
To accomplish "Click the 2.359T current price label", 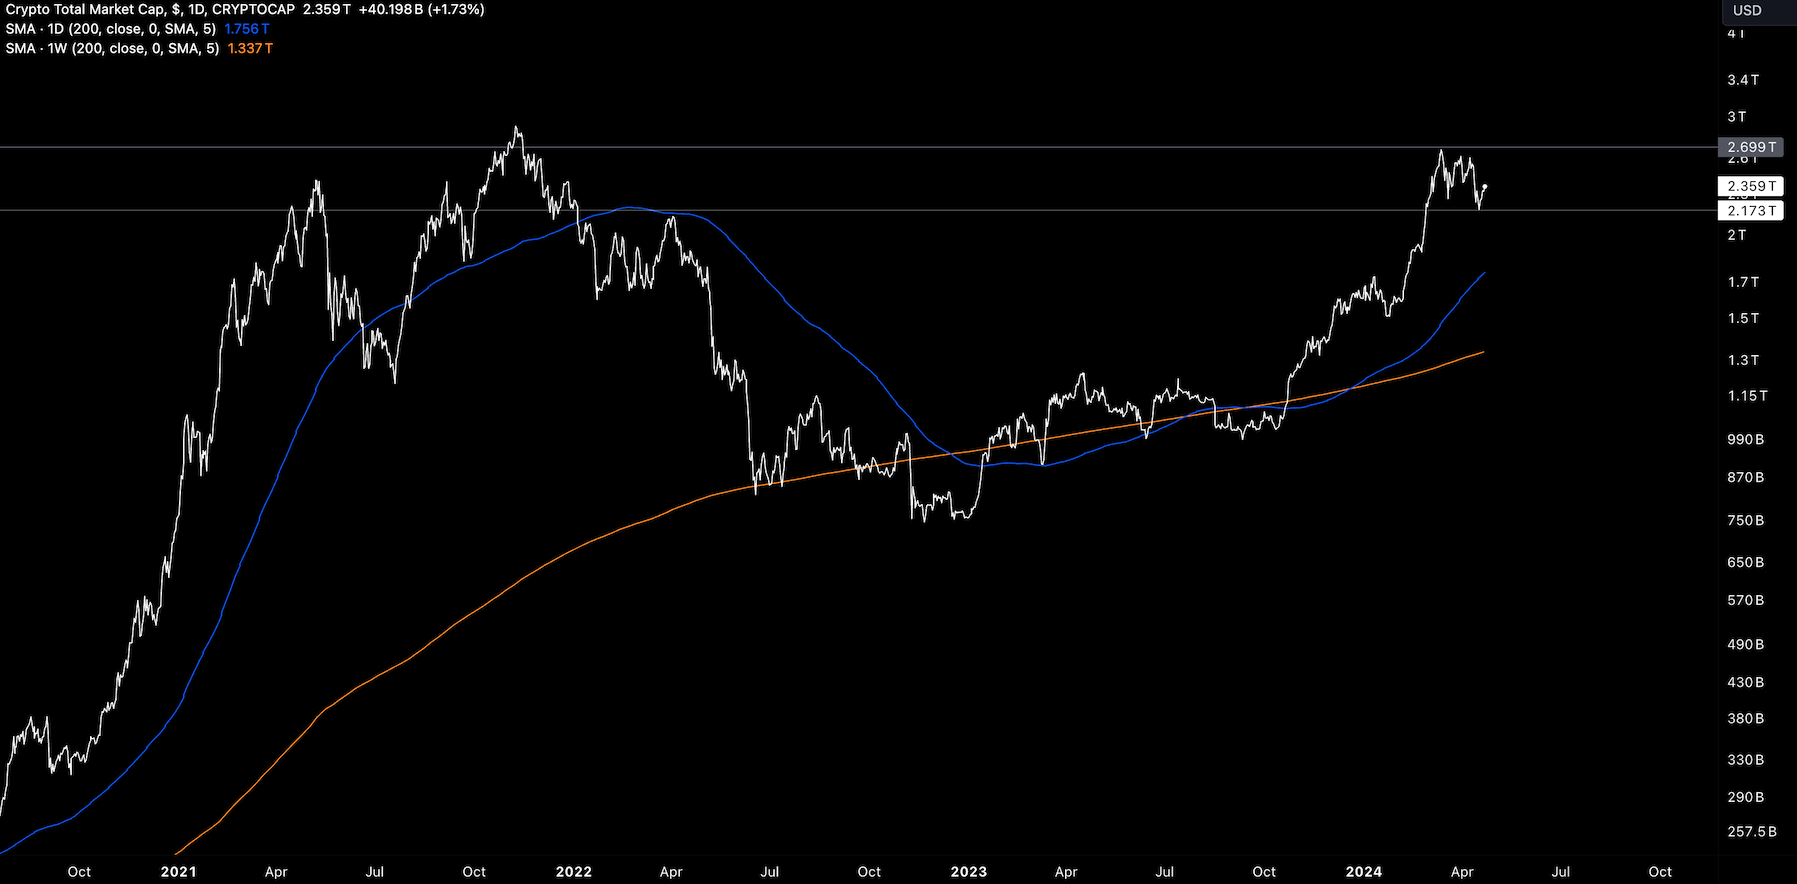I will 1751,186.
